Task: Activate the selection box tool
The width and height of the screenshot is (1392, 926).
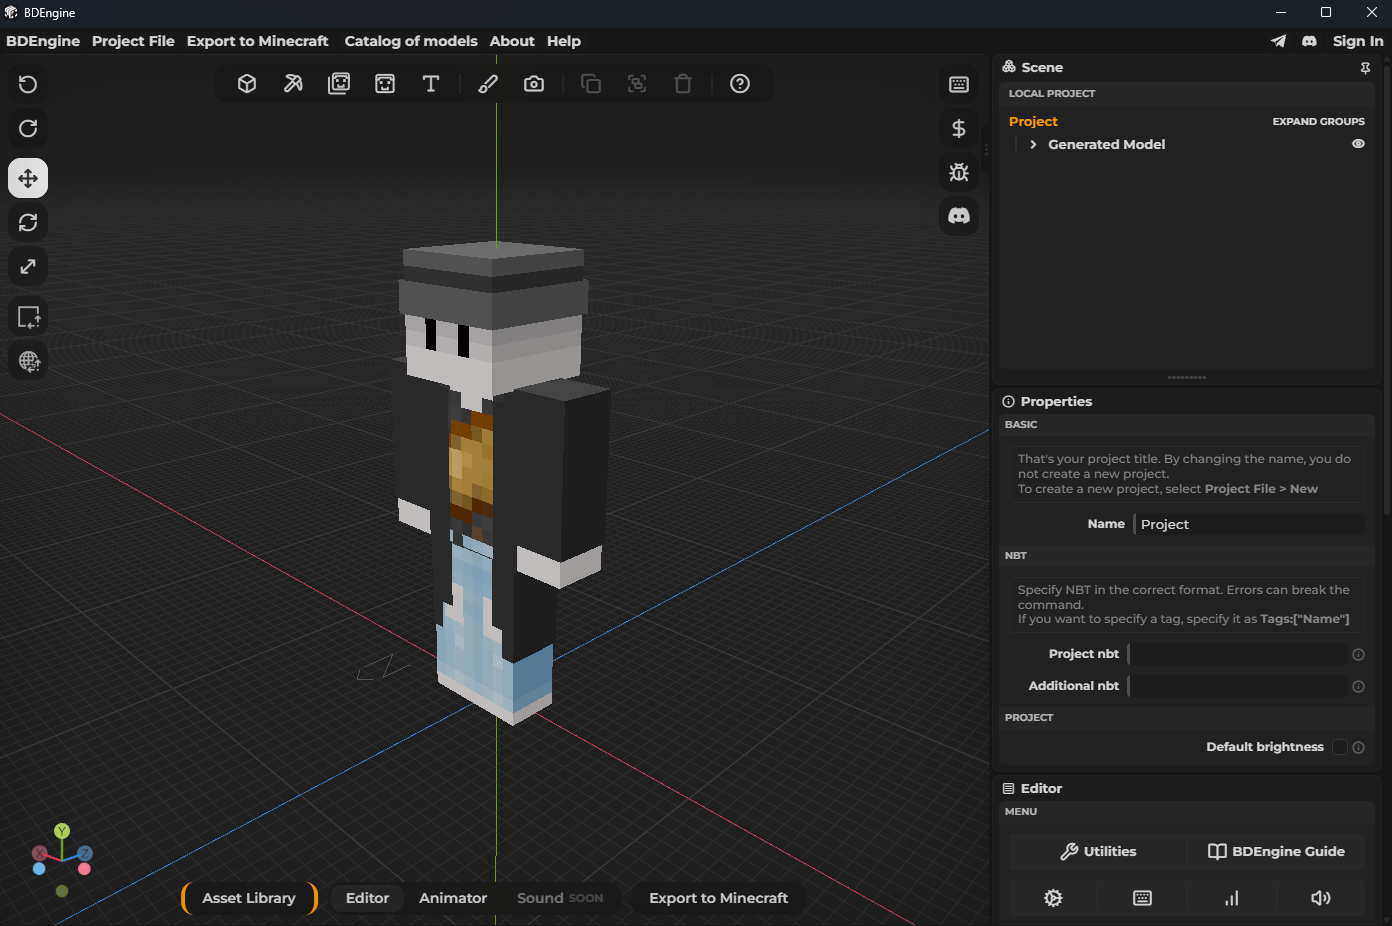Action: tap(28, 317)
